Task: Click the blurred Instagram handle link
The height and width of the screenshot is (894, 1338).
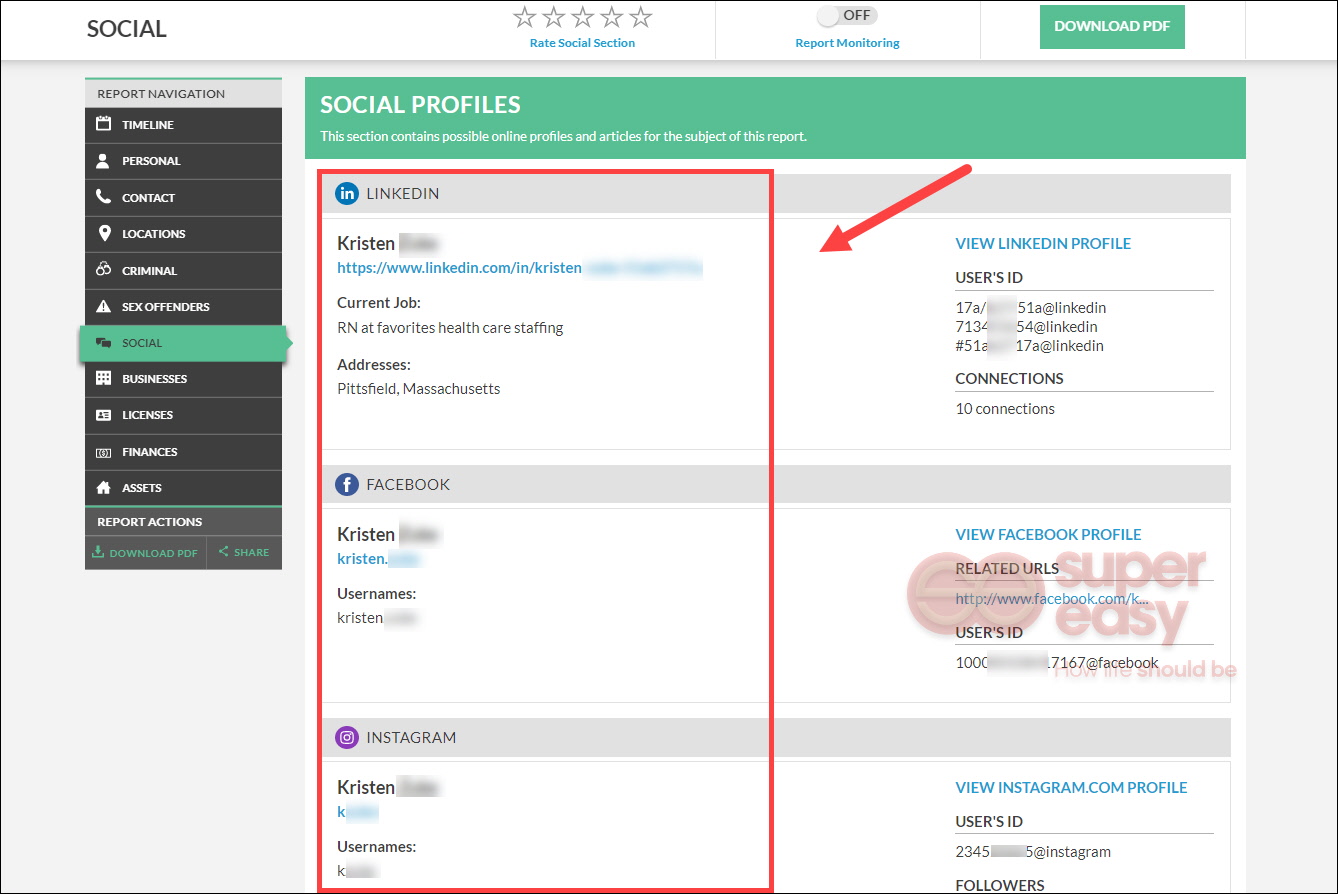Action: coord(358,812)
